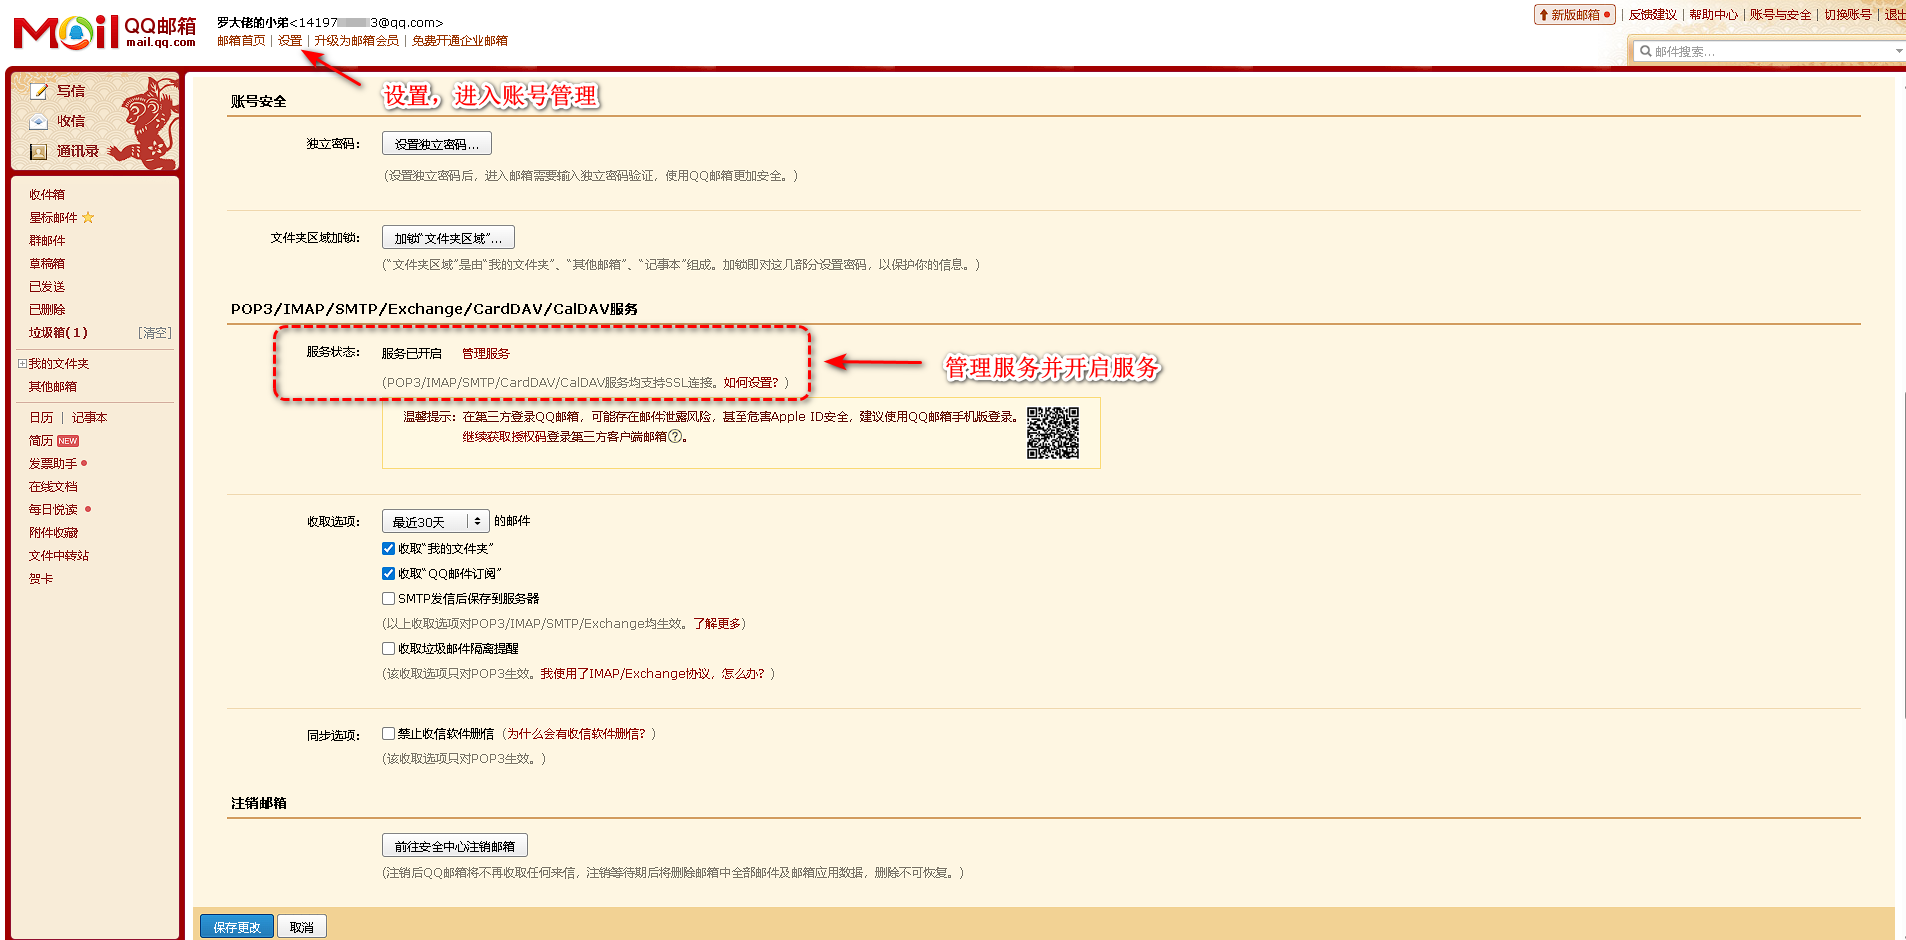1906x940 pixels.
Task: Check 禁止收信软件删信 option
Action: pos(388,733)
